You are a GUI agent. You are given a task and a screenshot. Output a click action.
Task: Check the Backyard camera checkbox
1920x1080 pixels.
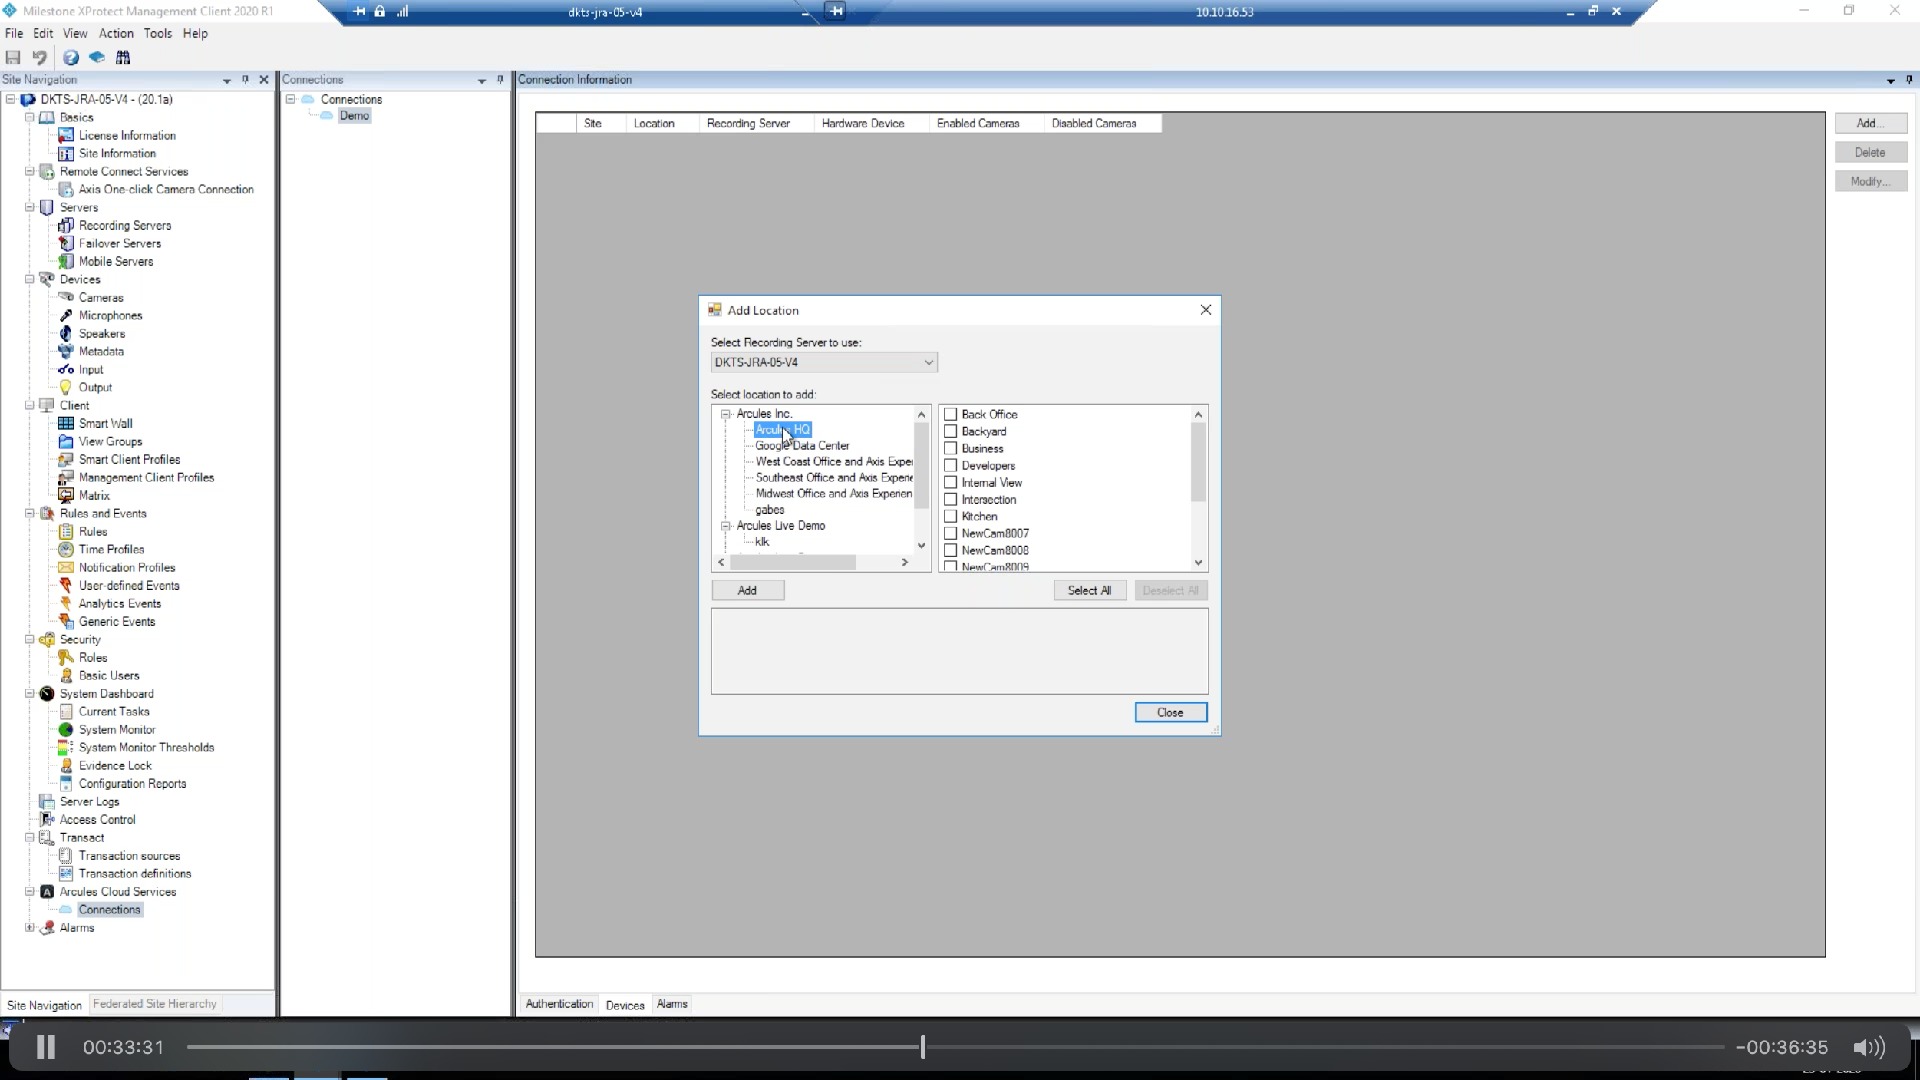[951, 431]
